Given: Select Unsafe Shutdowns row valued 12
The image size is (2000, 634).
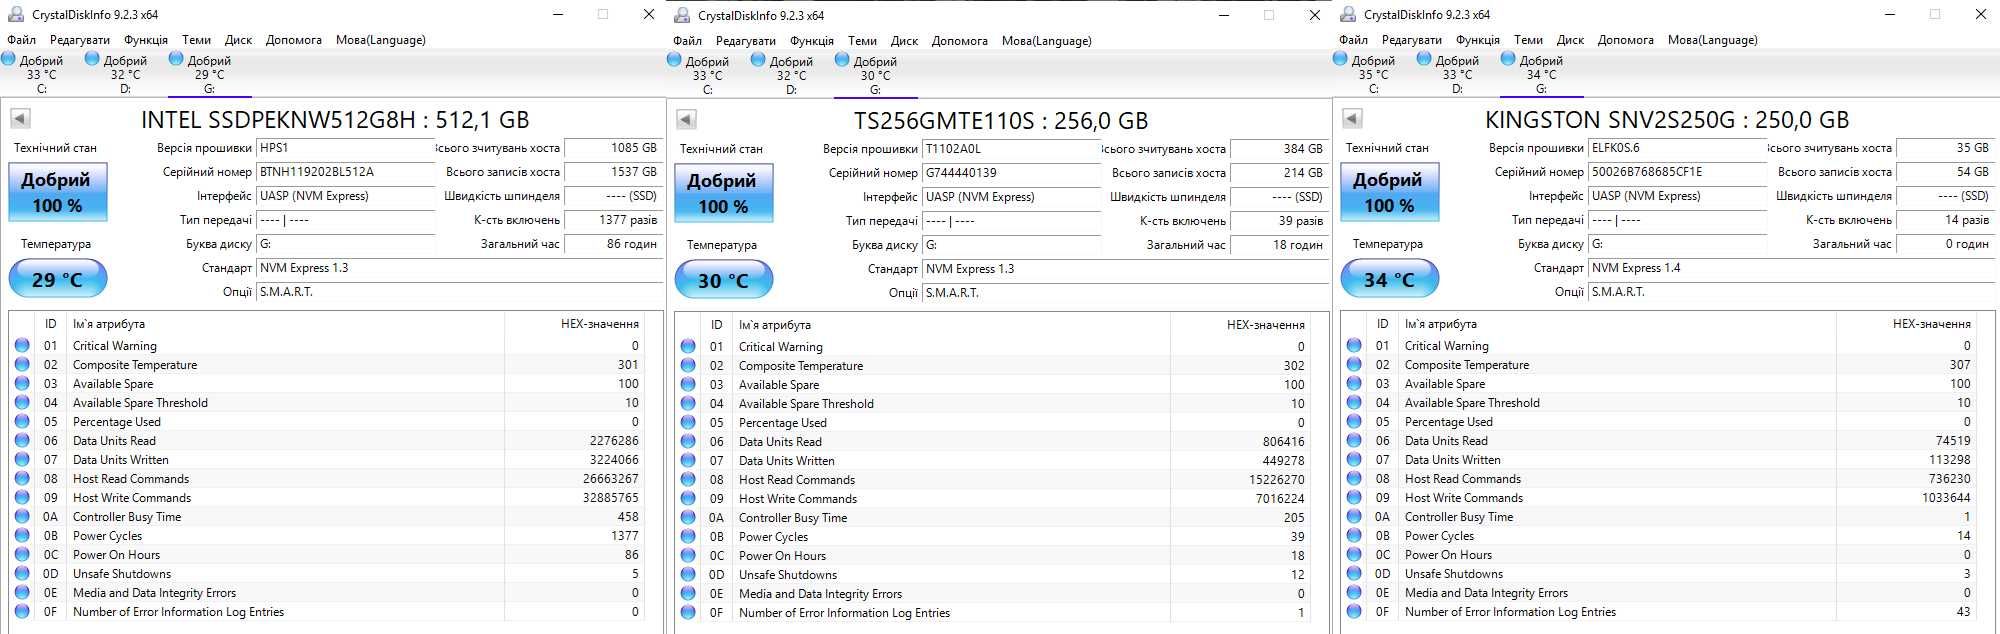Looking at the screenshot, I should [993, 574].
